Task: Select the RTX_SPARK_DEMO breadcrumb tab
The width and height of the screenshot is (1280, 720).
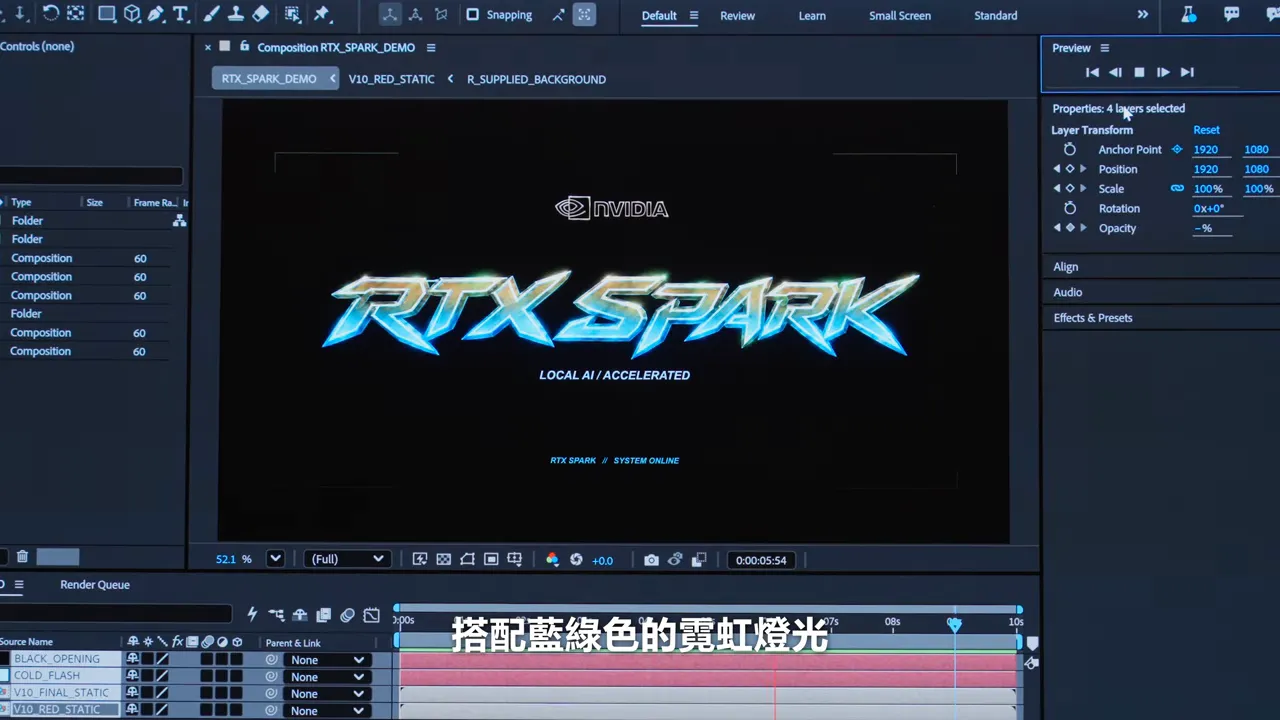Action: pos(269,79)
